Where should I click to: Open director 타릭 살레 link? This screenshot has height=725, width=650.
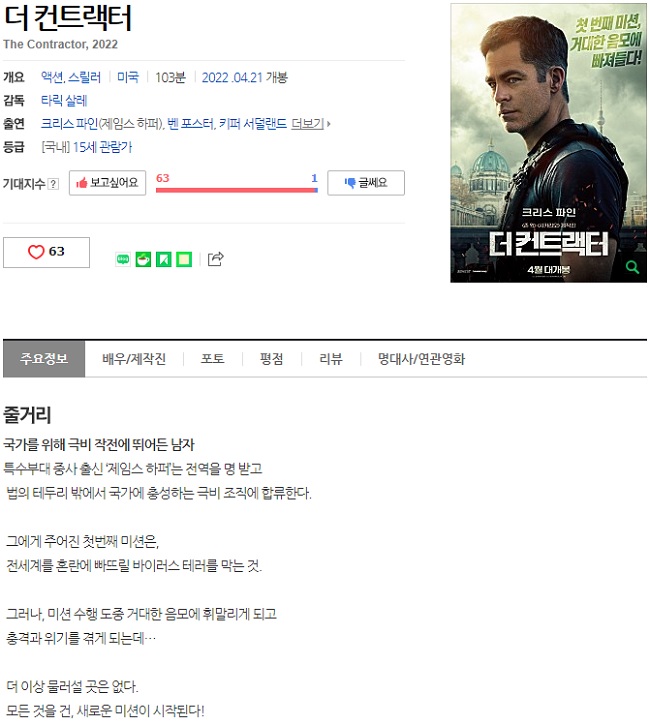pyautogui.click(x=64, y=100)
